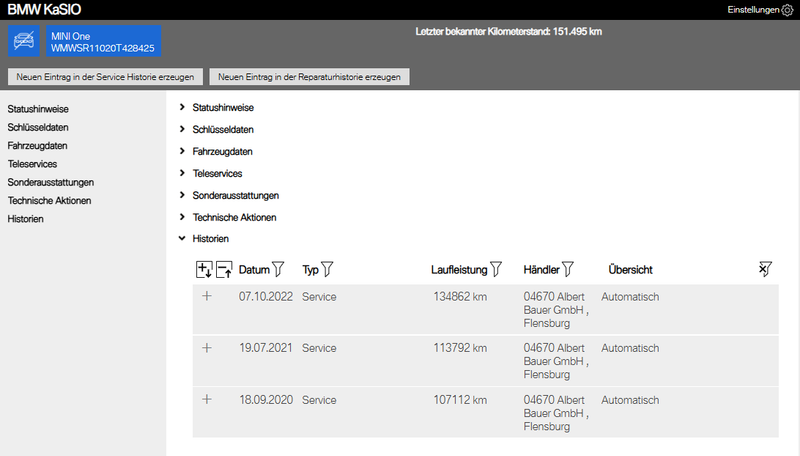Click the BMW KaSIO title

coord(44,10)
